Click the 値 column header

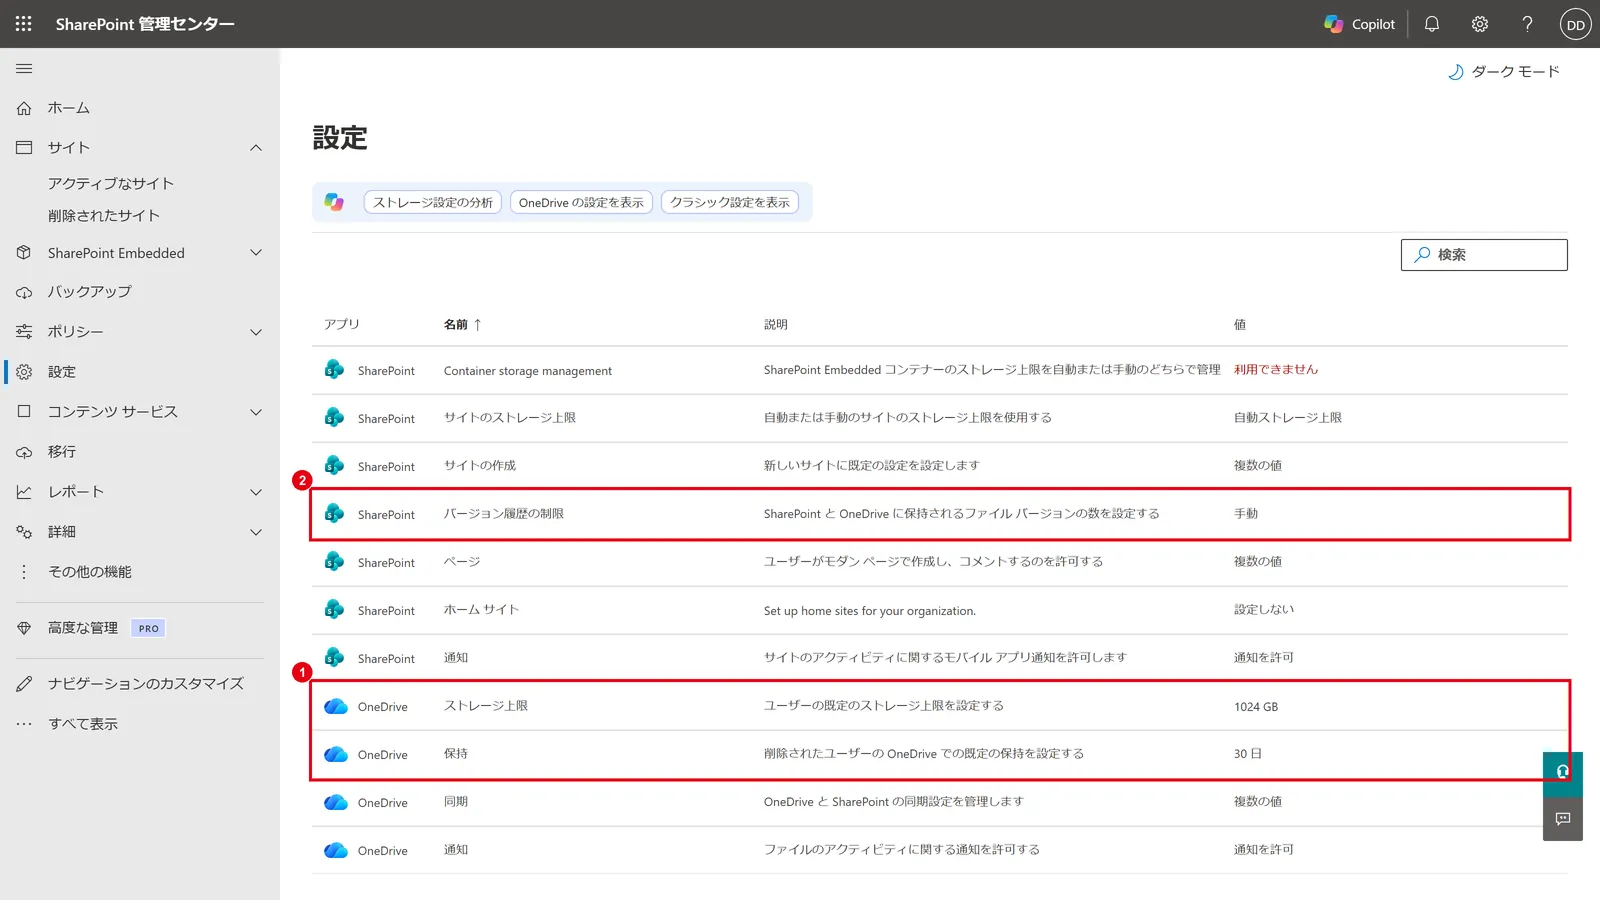coord(1240,325)
